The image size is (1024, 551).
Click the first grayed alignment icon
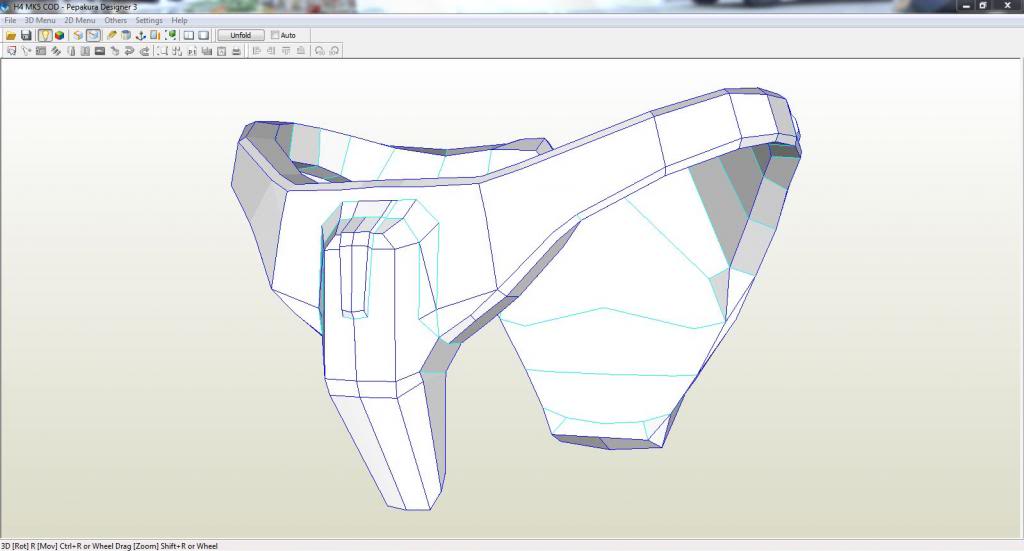[257, 51]
